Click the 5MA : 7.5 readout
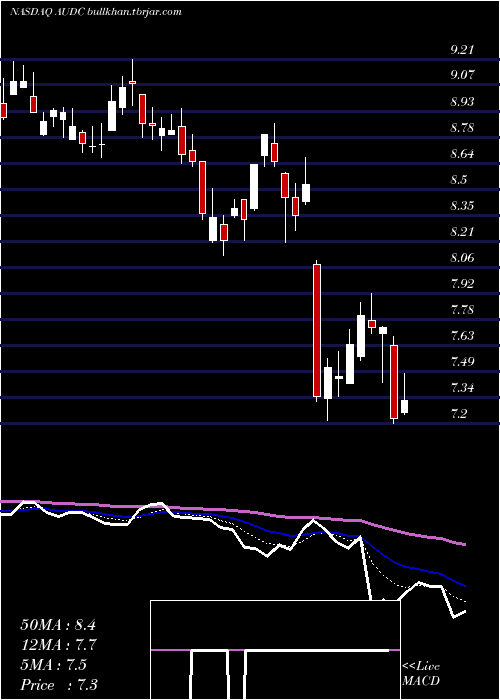Image resolution: width=500 pixels, height=700 pixels. (x=53, y=665)
